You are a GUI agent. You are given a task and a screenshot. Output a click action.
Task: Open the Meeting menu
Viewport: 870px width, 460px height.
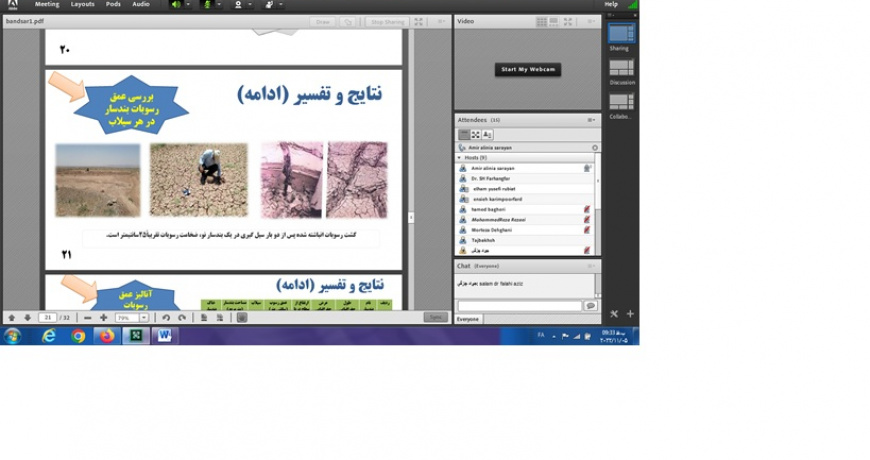[47, 4]
